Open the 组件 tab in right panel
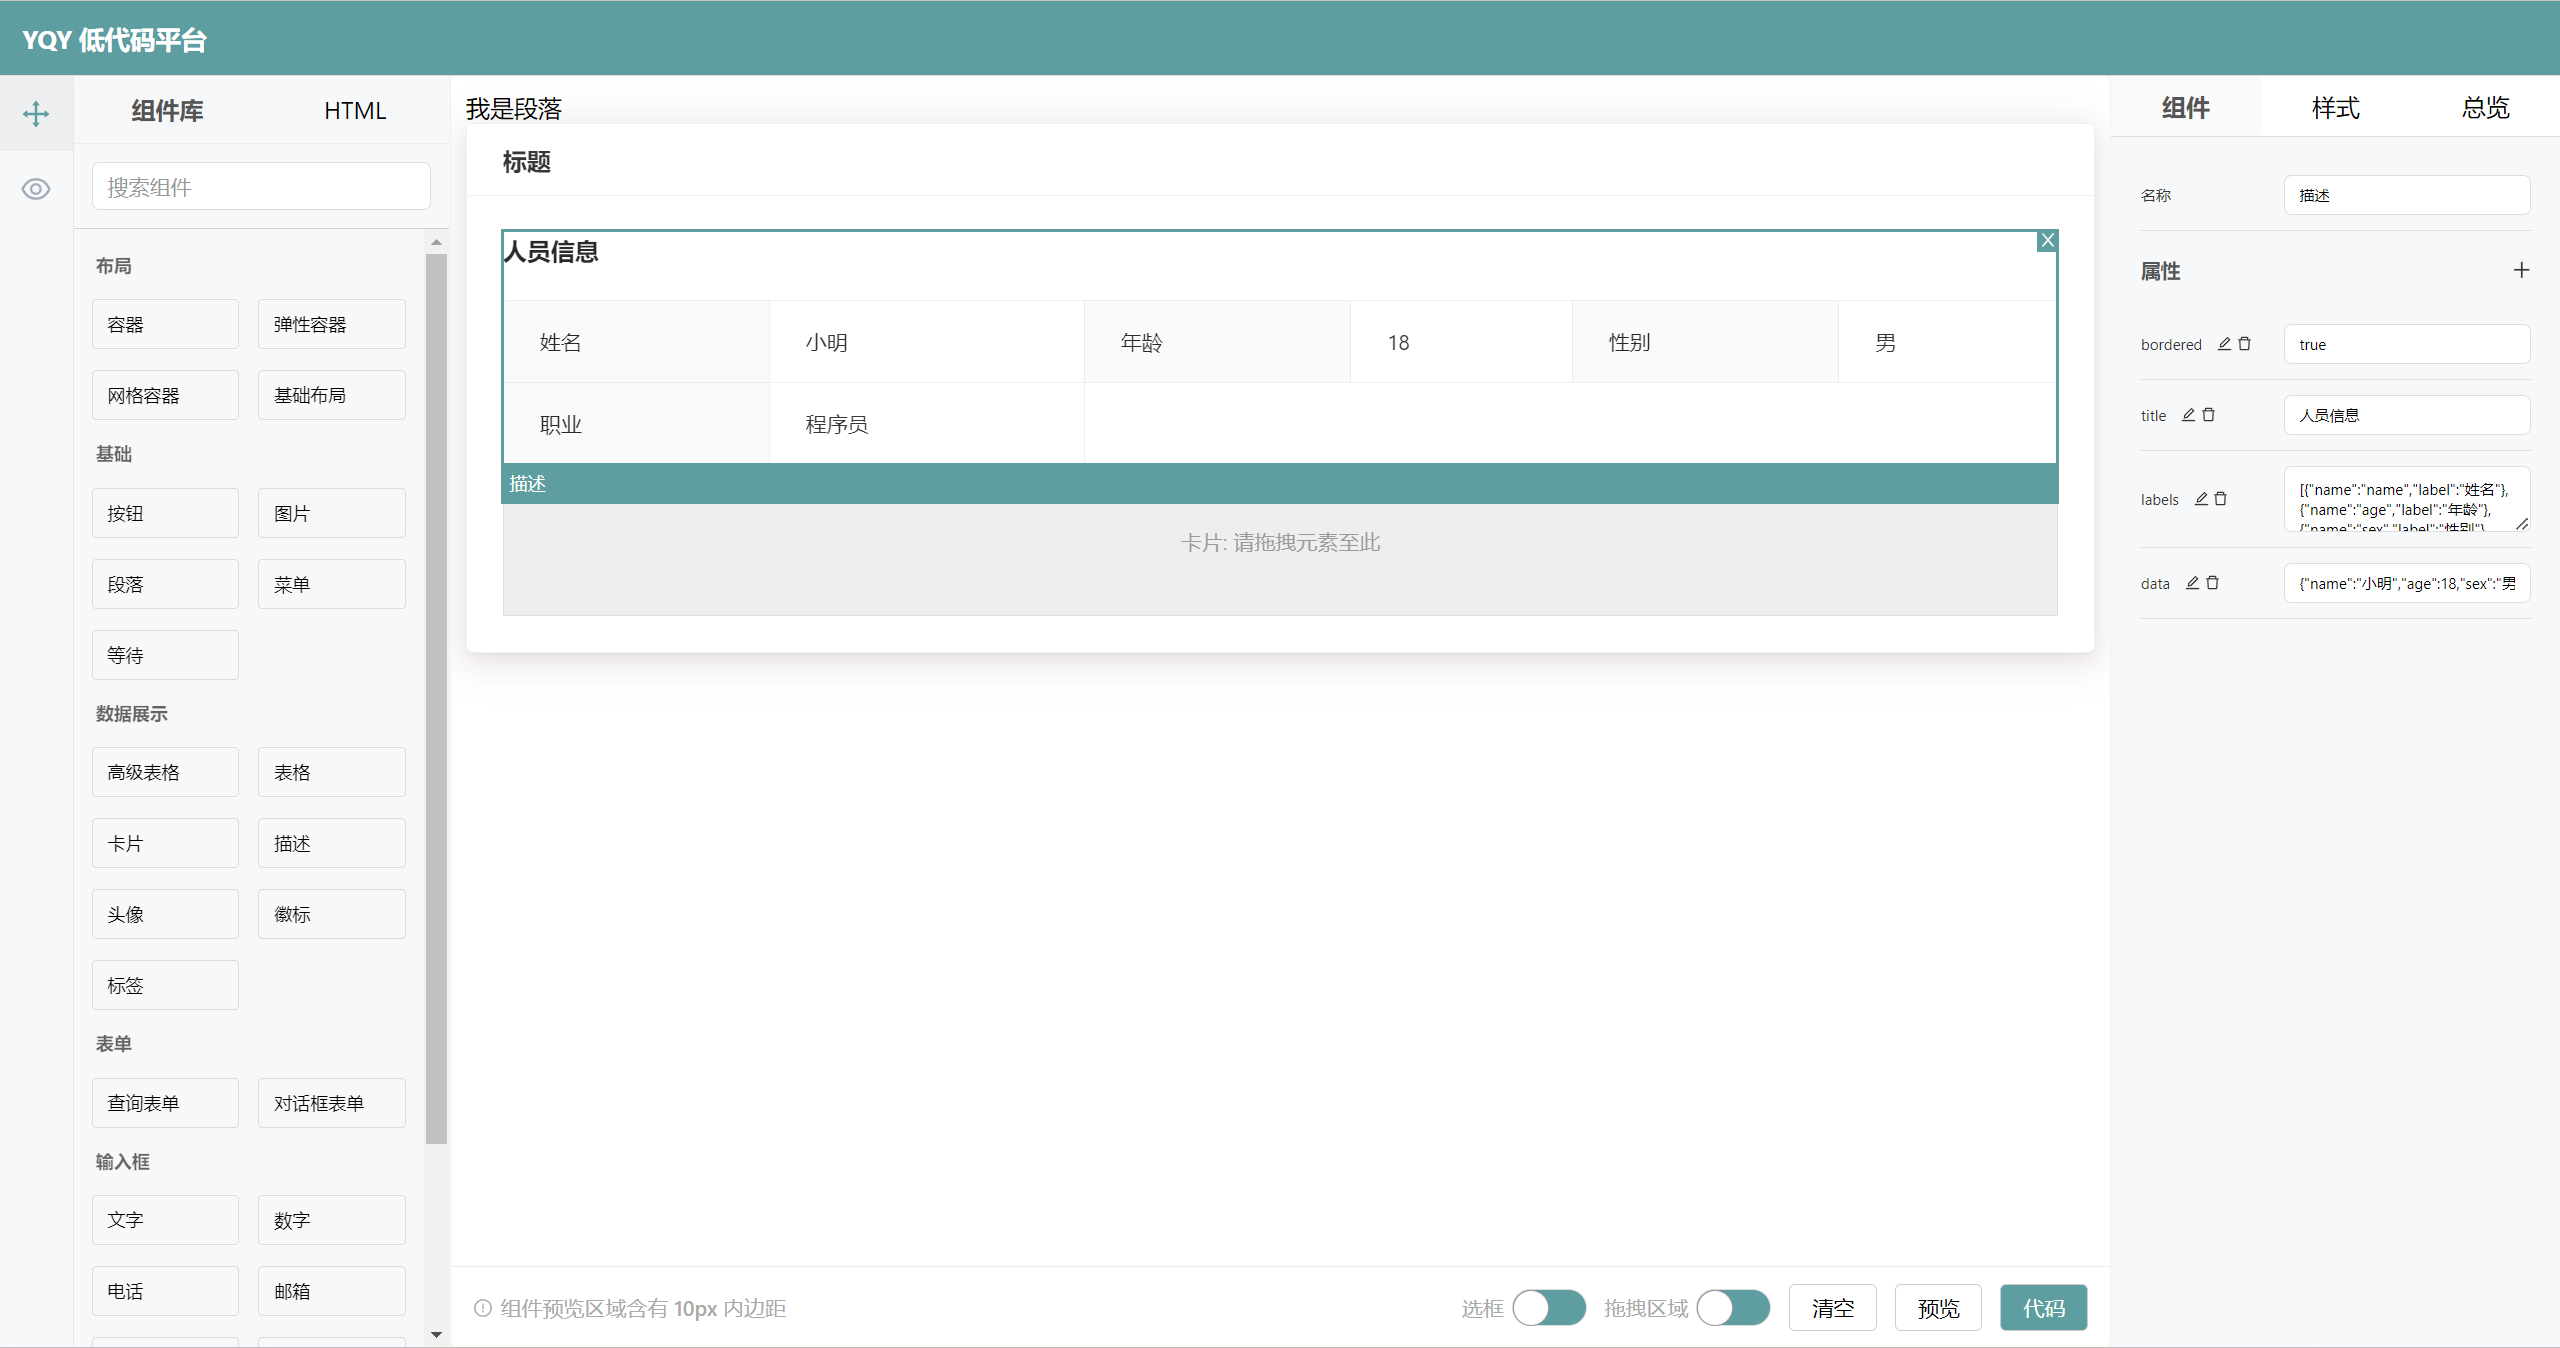 point(2185,108)
